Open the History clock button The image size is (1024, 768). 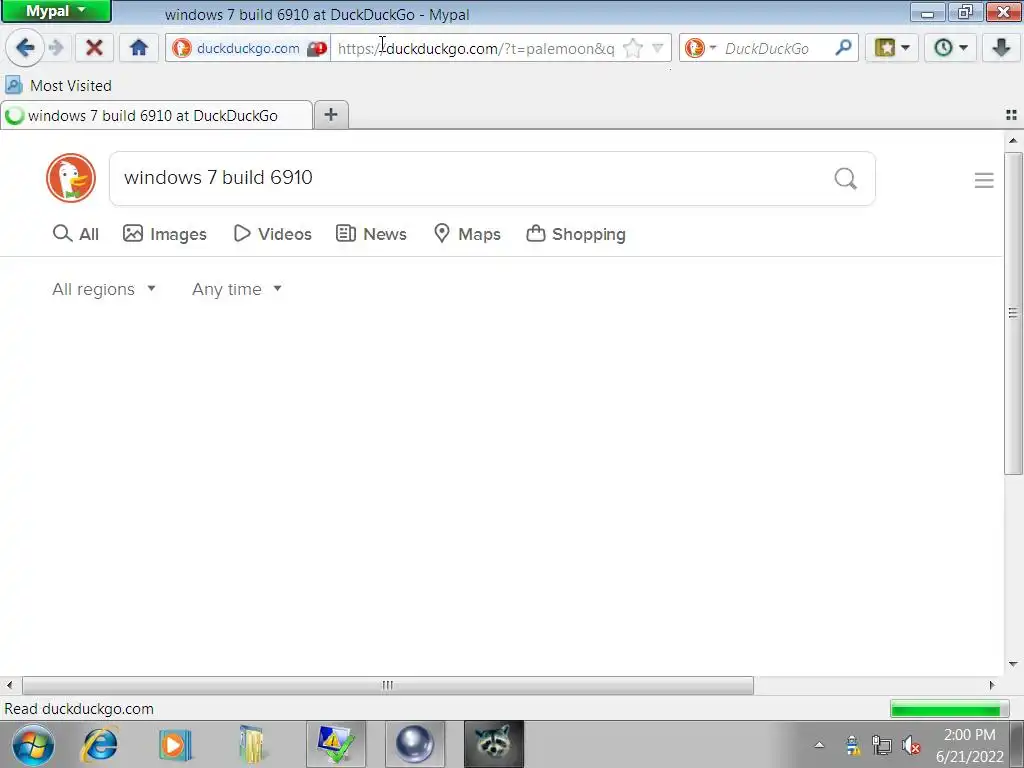click(x=943, y=48)
